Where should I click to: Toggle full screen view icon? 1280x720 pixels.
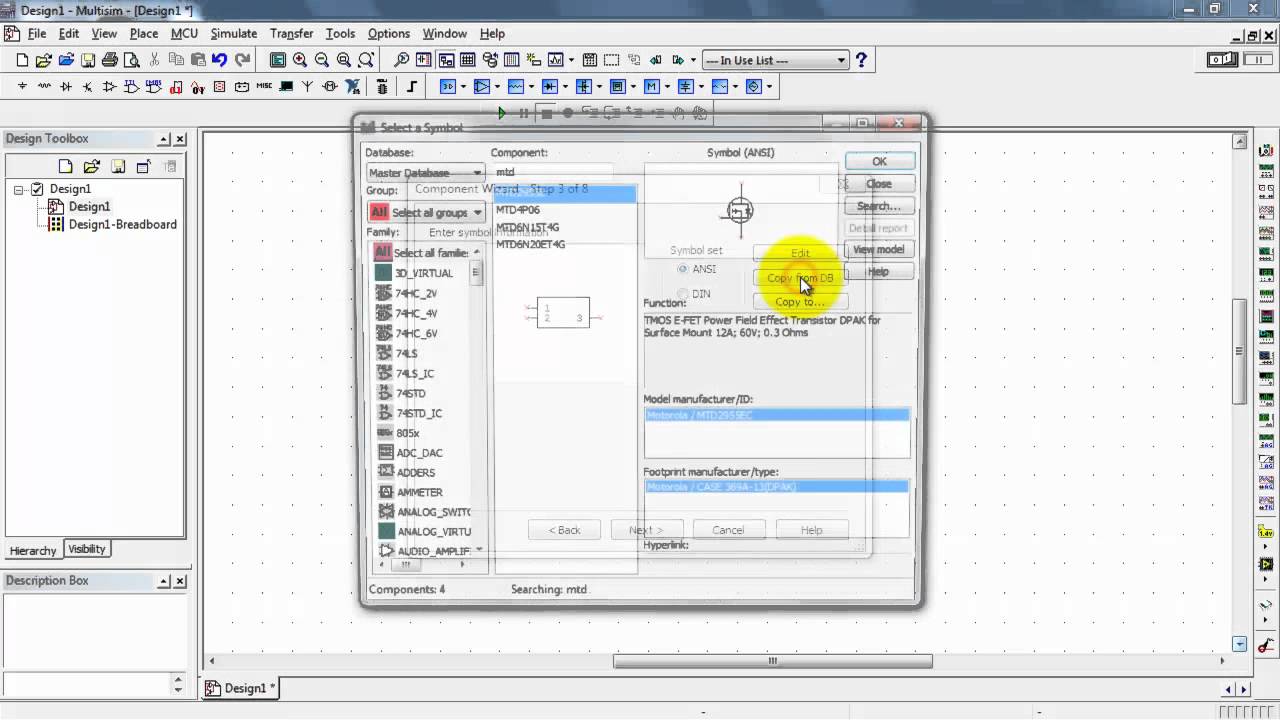coord(278,60)
